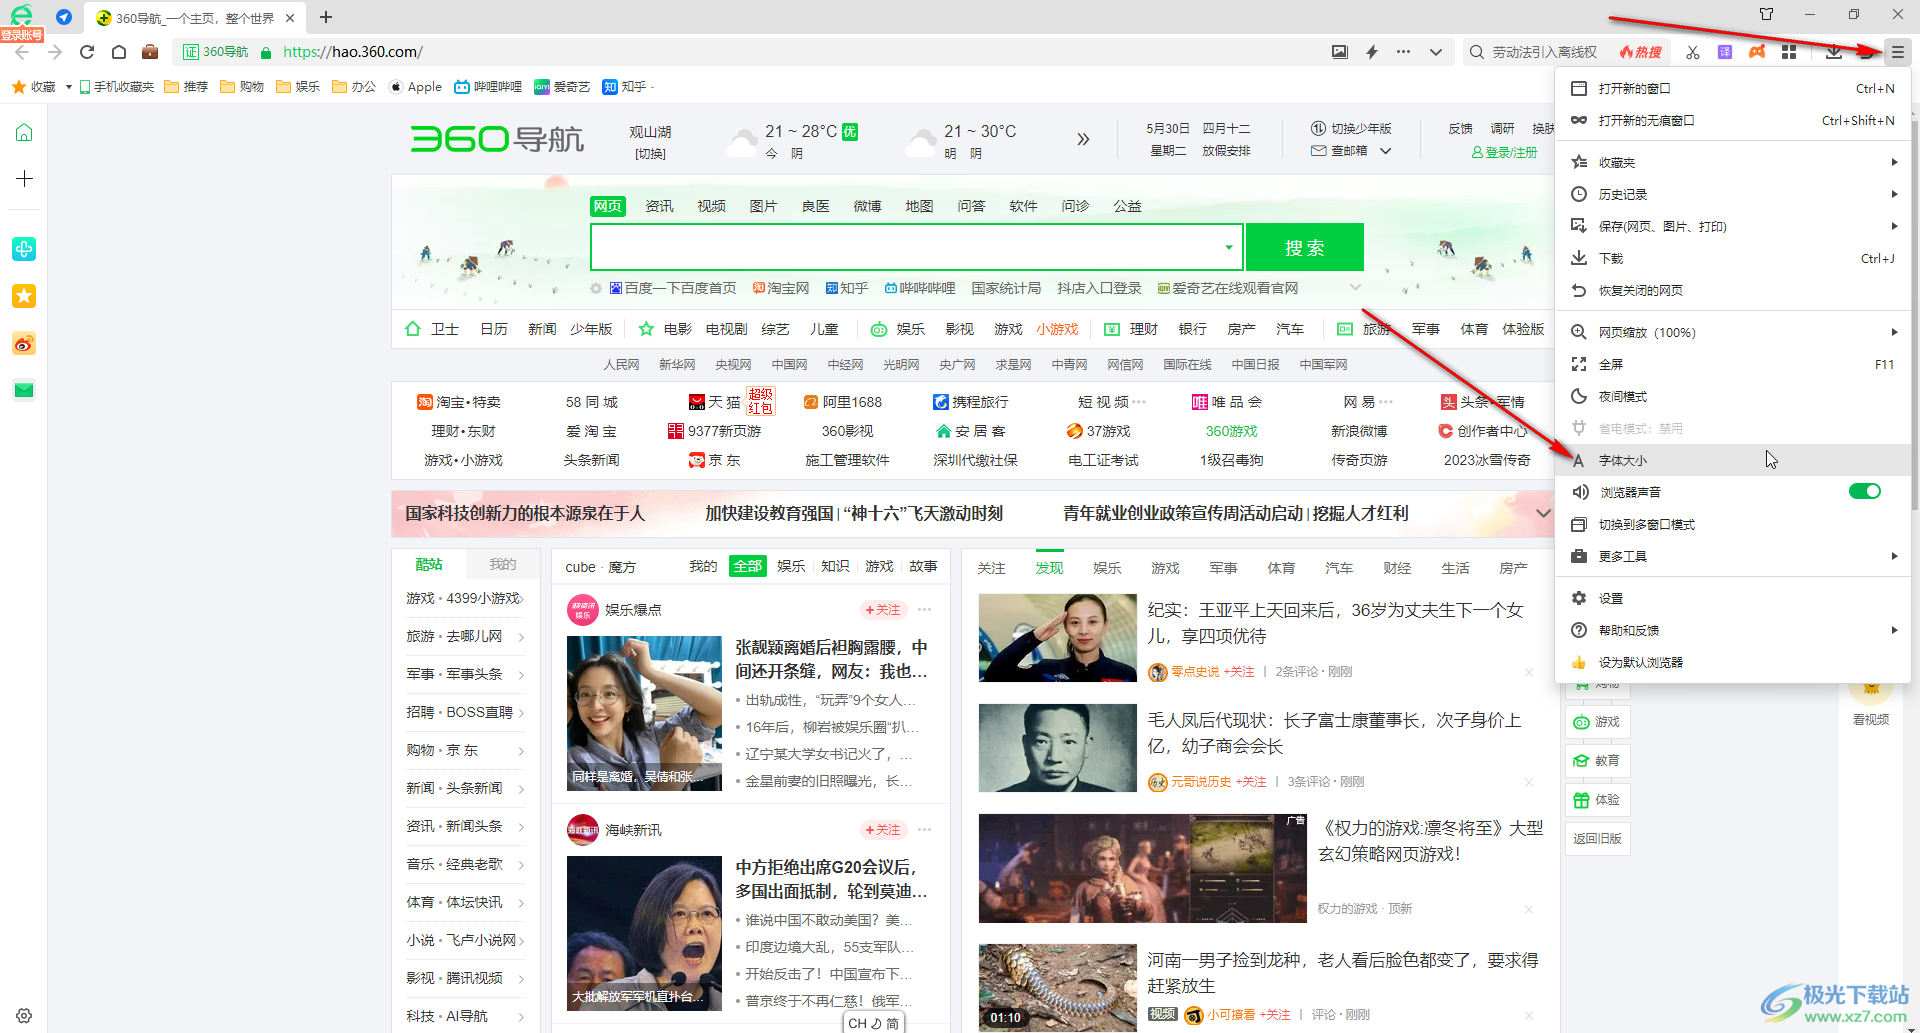Image resolution: width=1920 pixels, height=1033 pixels.
Task: Expand the 网页缩放 (100%) submenu
Action: (1733, 332)
